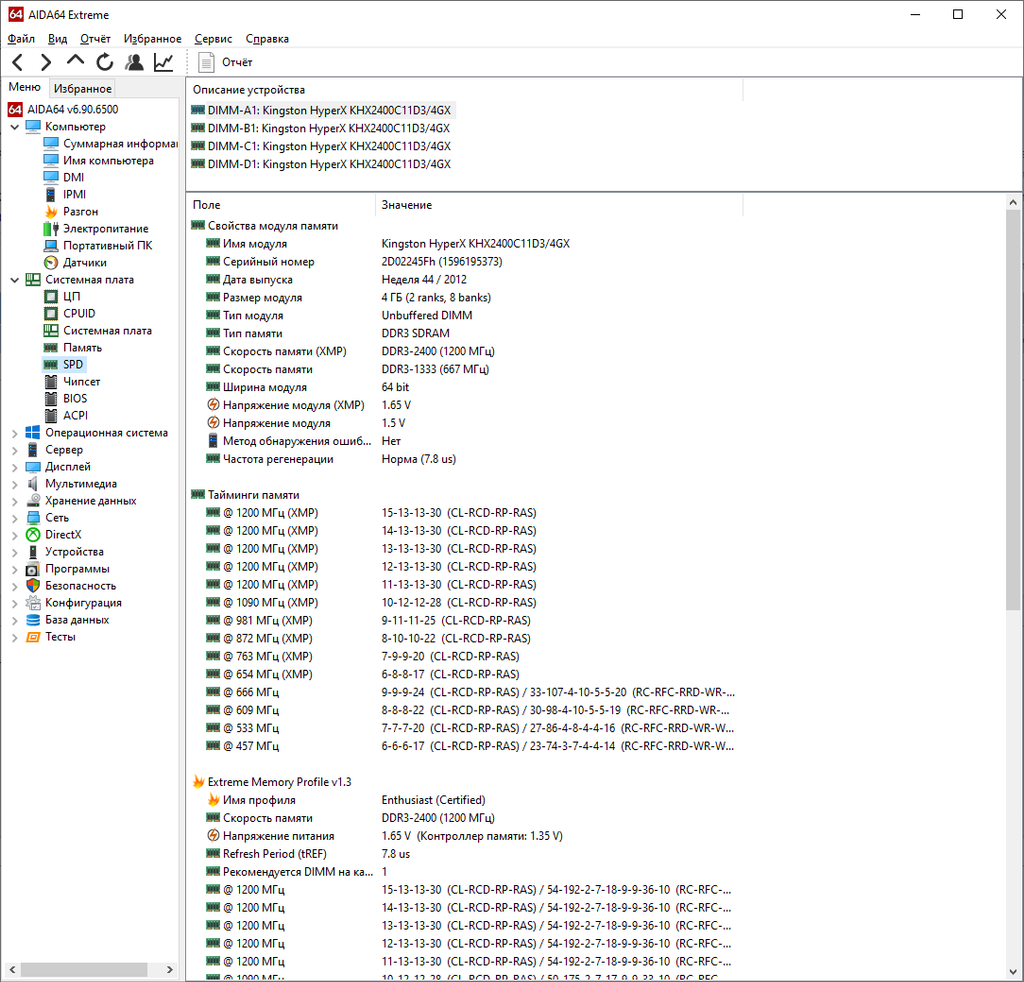Click the Поле column header
Viewport: 1024px width, 982px height.
tap(281, 205)
